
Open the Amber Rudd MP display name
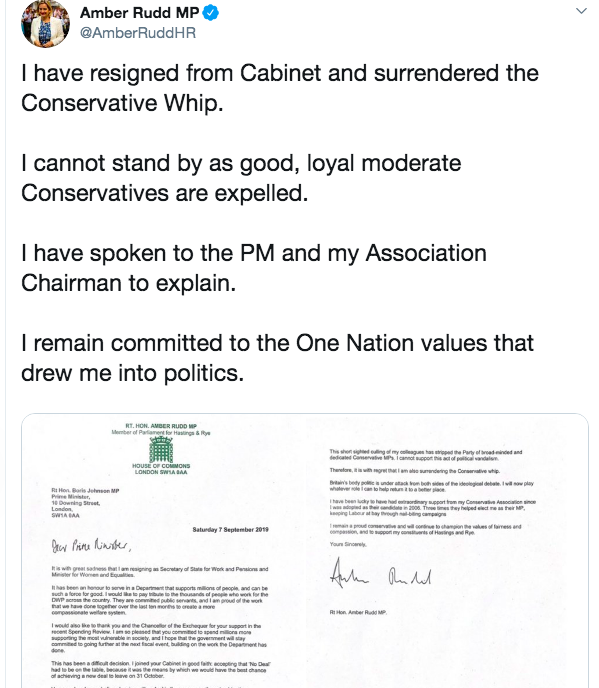pos(140,13)
